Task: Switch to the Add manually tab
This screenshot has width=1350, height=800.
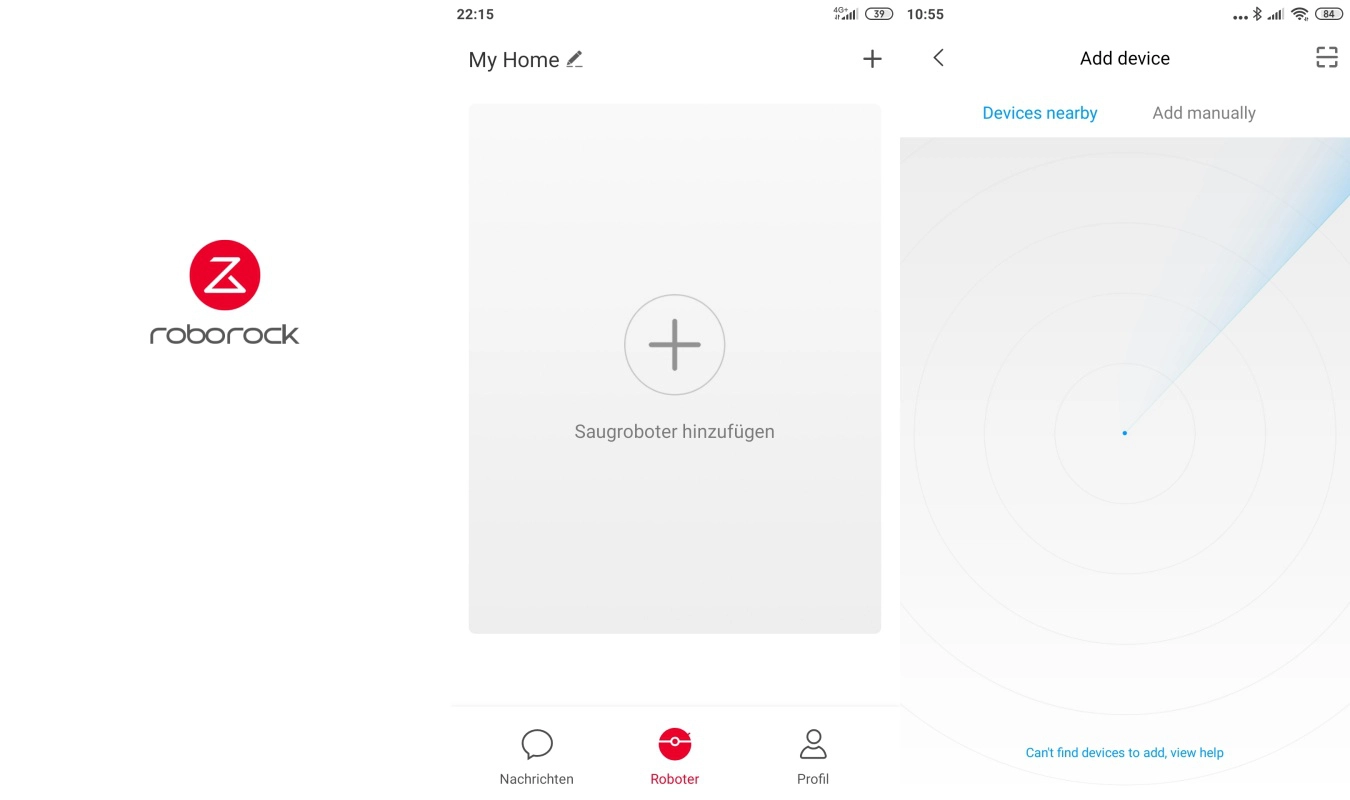Action: [x=1204, y=113]
